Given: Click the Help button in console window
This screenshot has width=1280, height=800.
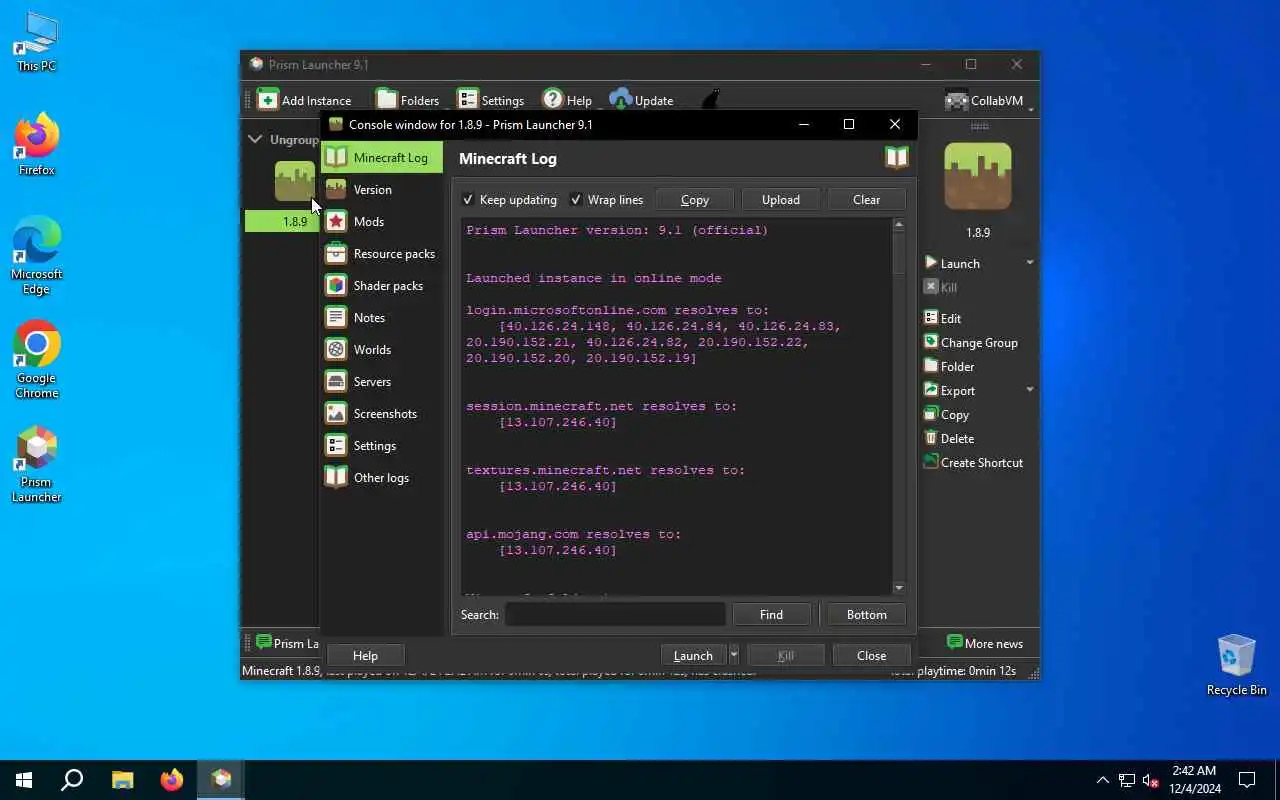Looking at the screenshot, I should coord(365,655).
